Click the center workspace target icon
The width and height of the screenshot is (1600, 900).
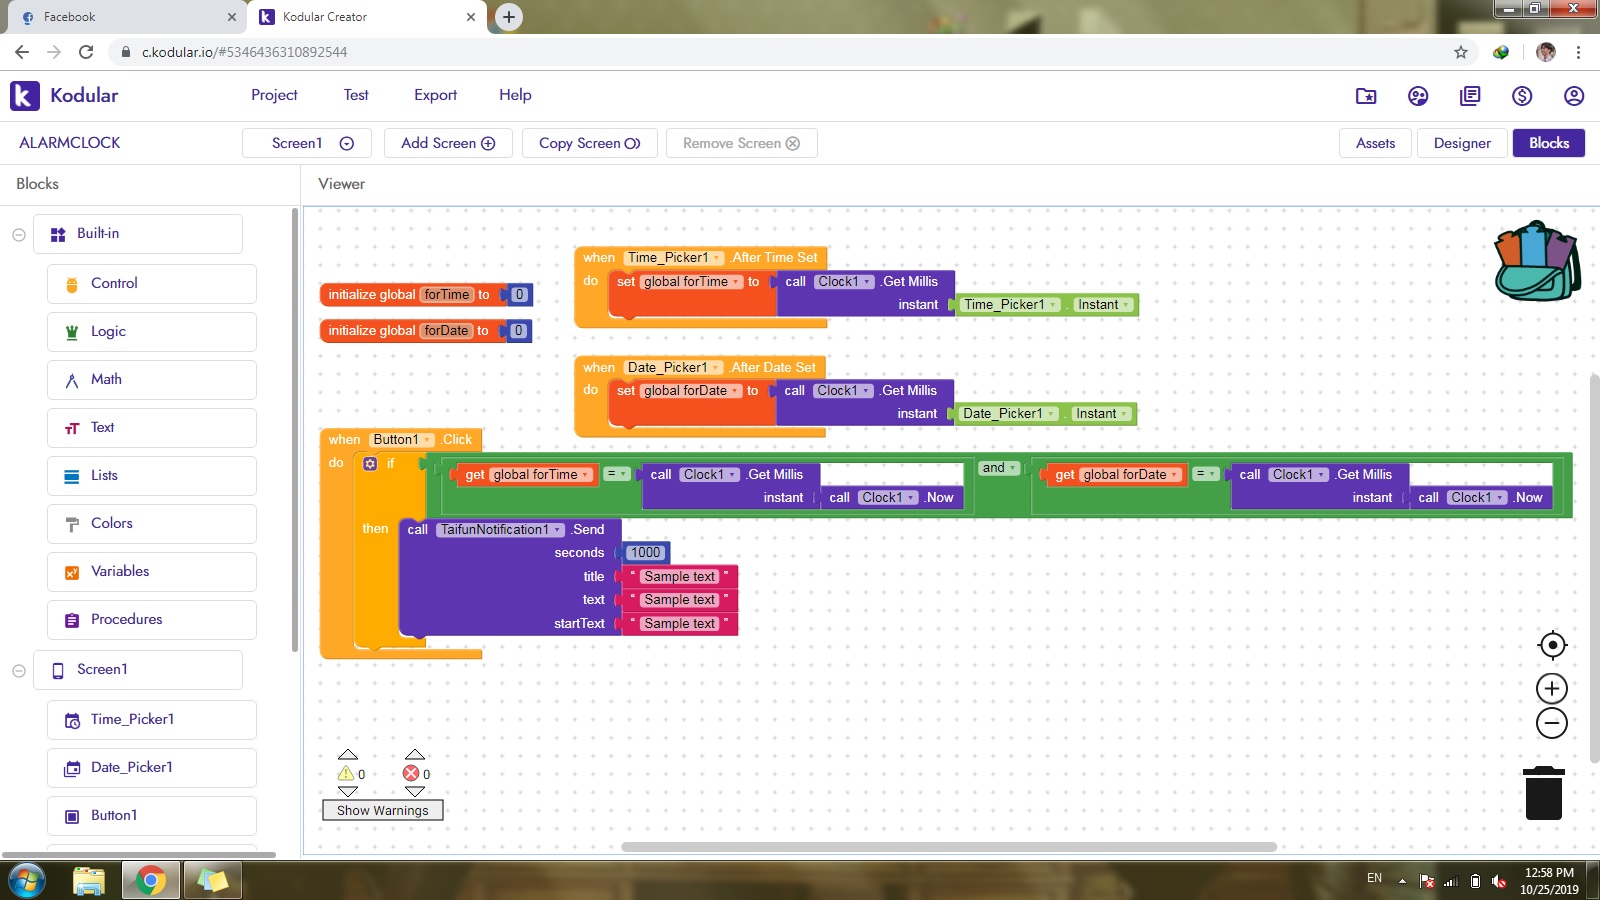click(1552, 645)
